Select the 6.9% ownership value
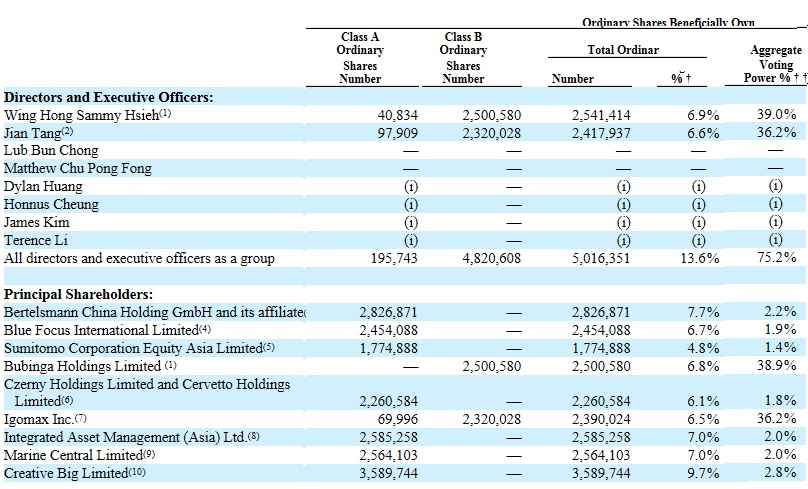The height and width of the screenshot is (489, 808). pos(703,115)
